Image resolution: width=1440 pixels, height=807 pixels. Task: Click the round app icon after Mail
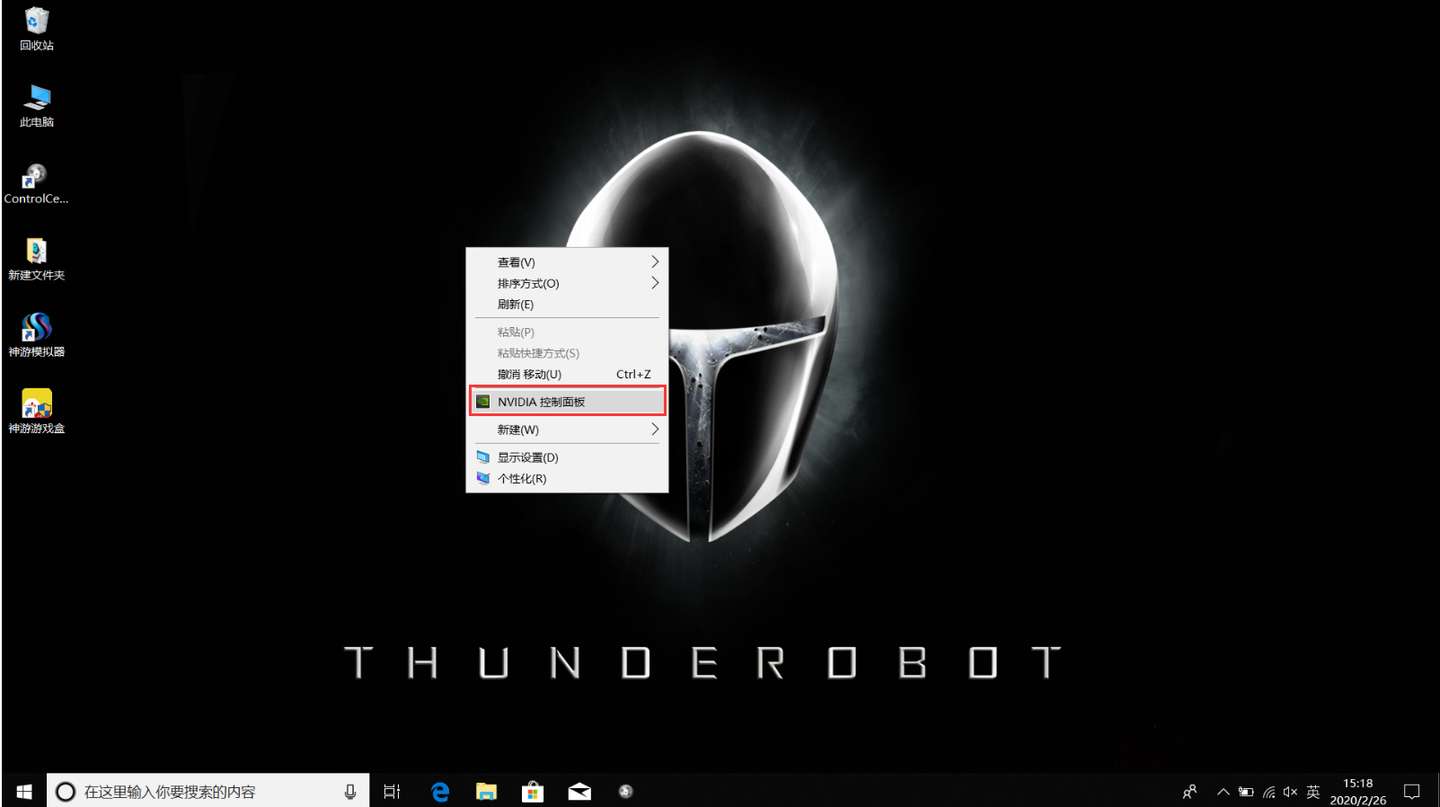click(x=626, y=791)
